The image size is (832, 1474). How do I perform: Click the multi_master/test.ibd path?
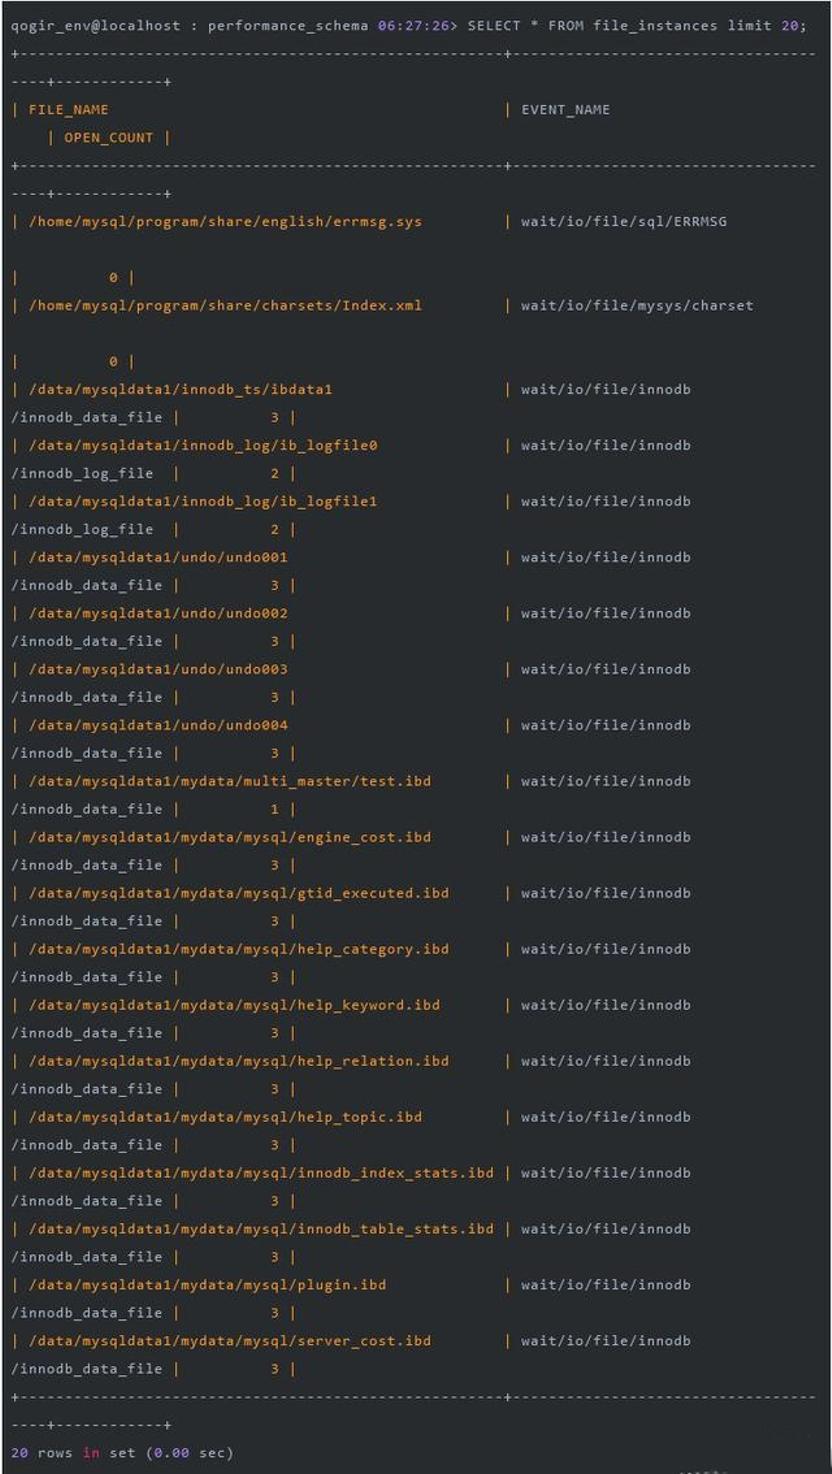tap(230, 781)
